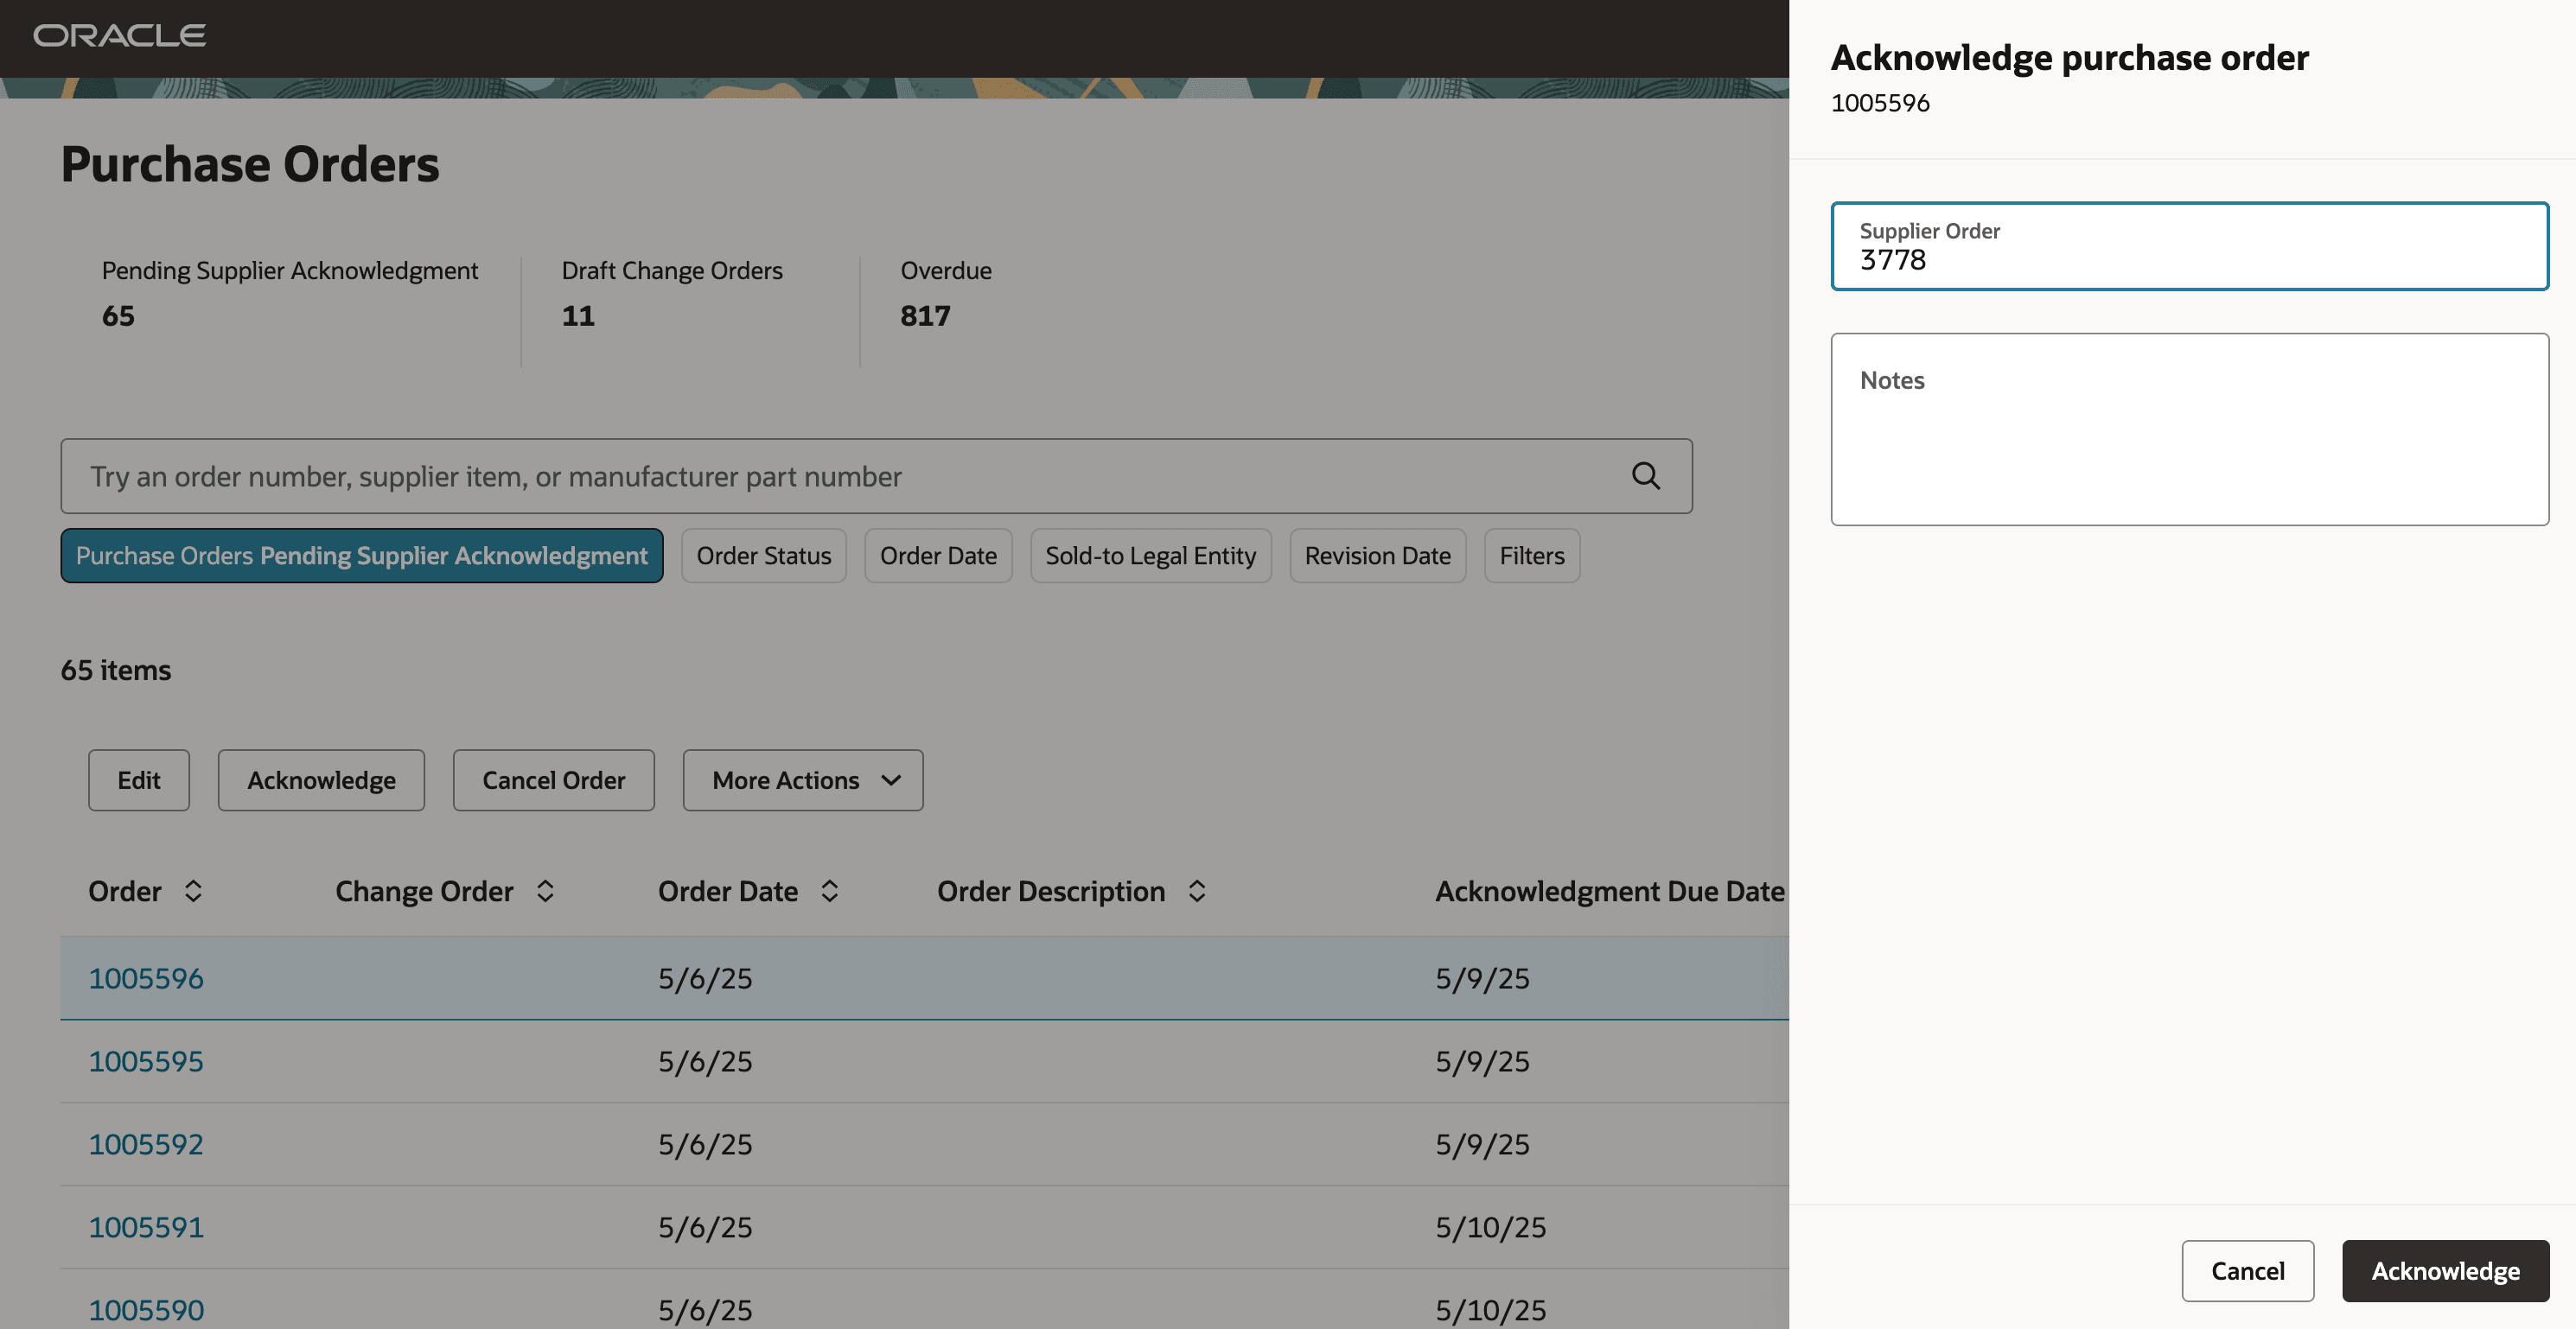Click the Edit button
Image resolution: width=2576 pixels, height=1329 pixels.
point(138,780)
